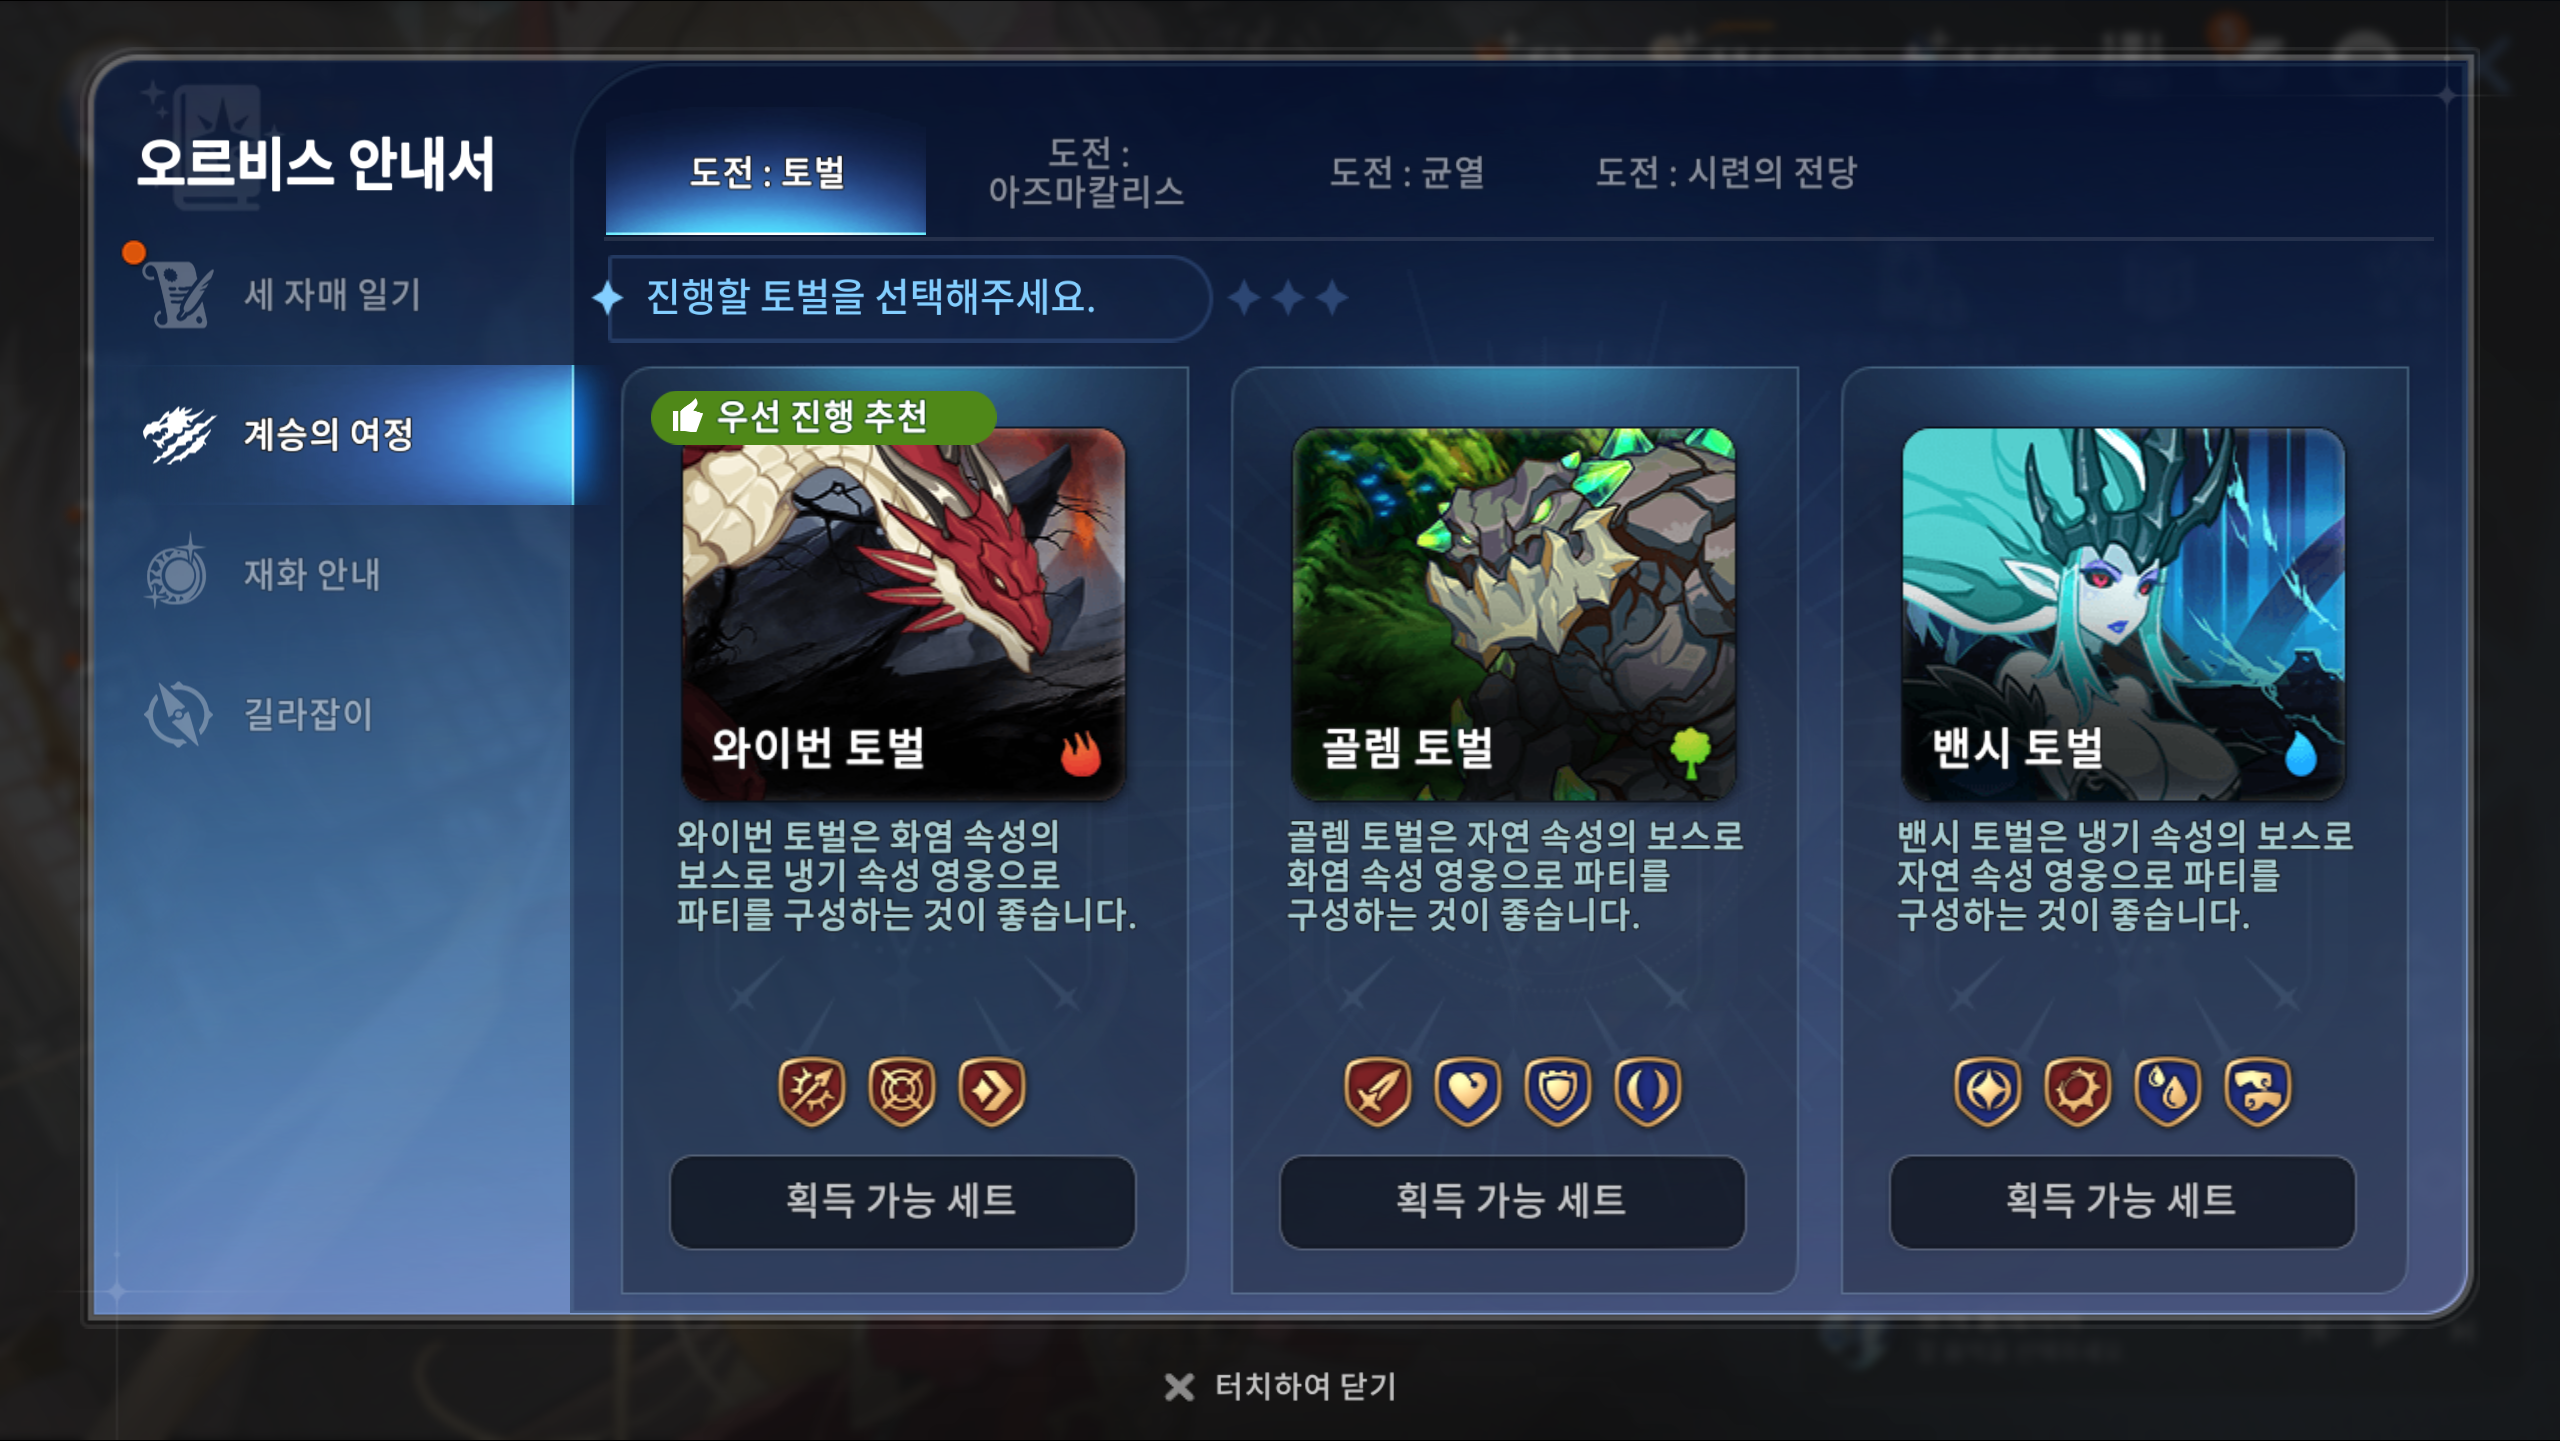Click the red sun set icon under 밴시 토벌
This screenshot has height=1441, width=2560.
2078,1091
